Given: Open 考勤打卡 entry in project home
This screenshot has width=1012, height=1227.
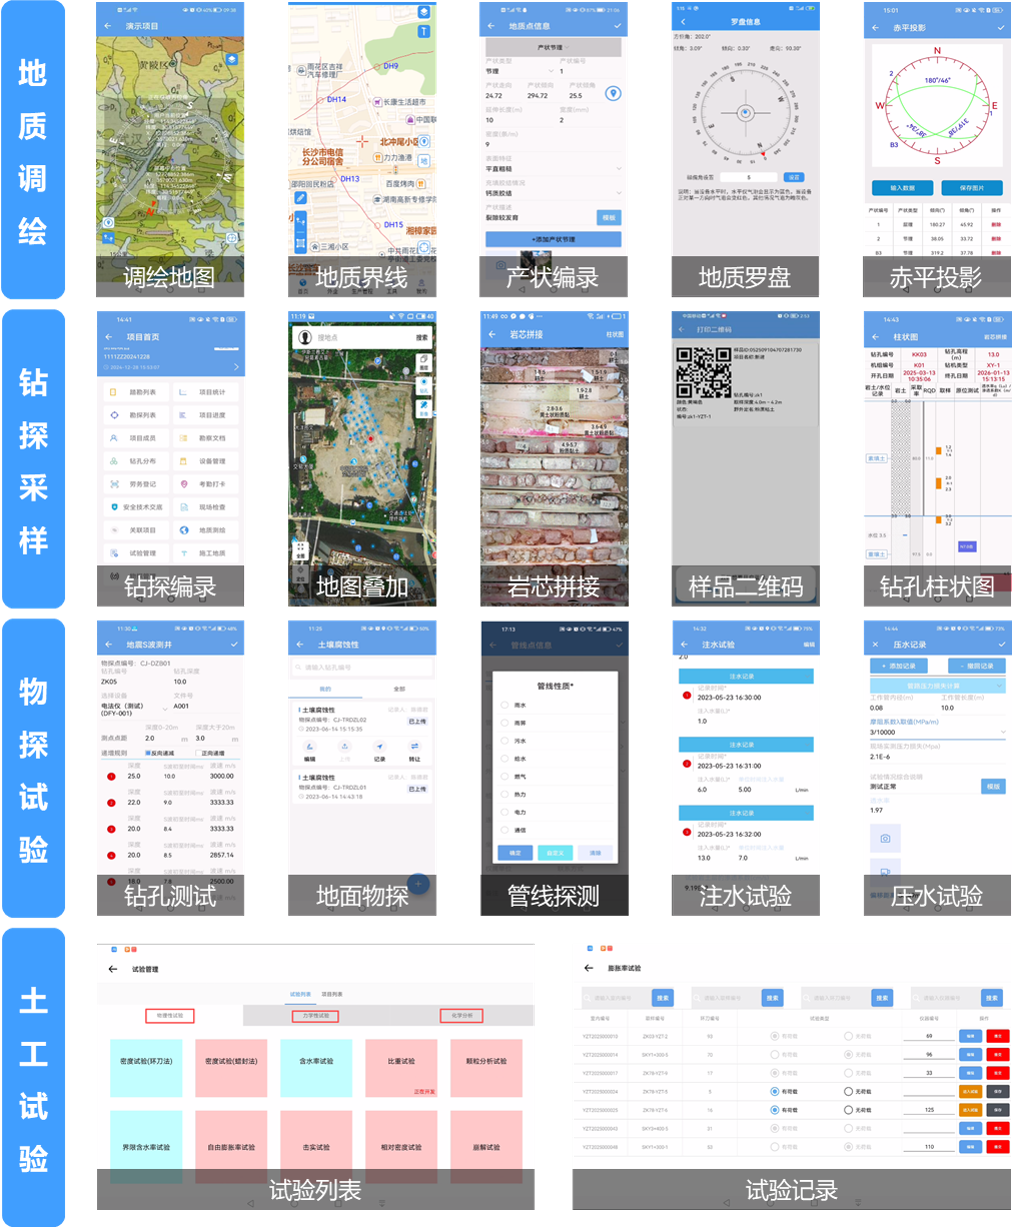Looking at the screenshot, I should click(x=204, y=484).
